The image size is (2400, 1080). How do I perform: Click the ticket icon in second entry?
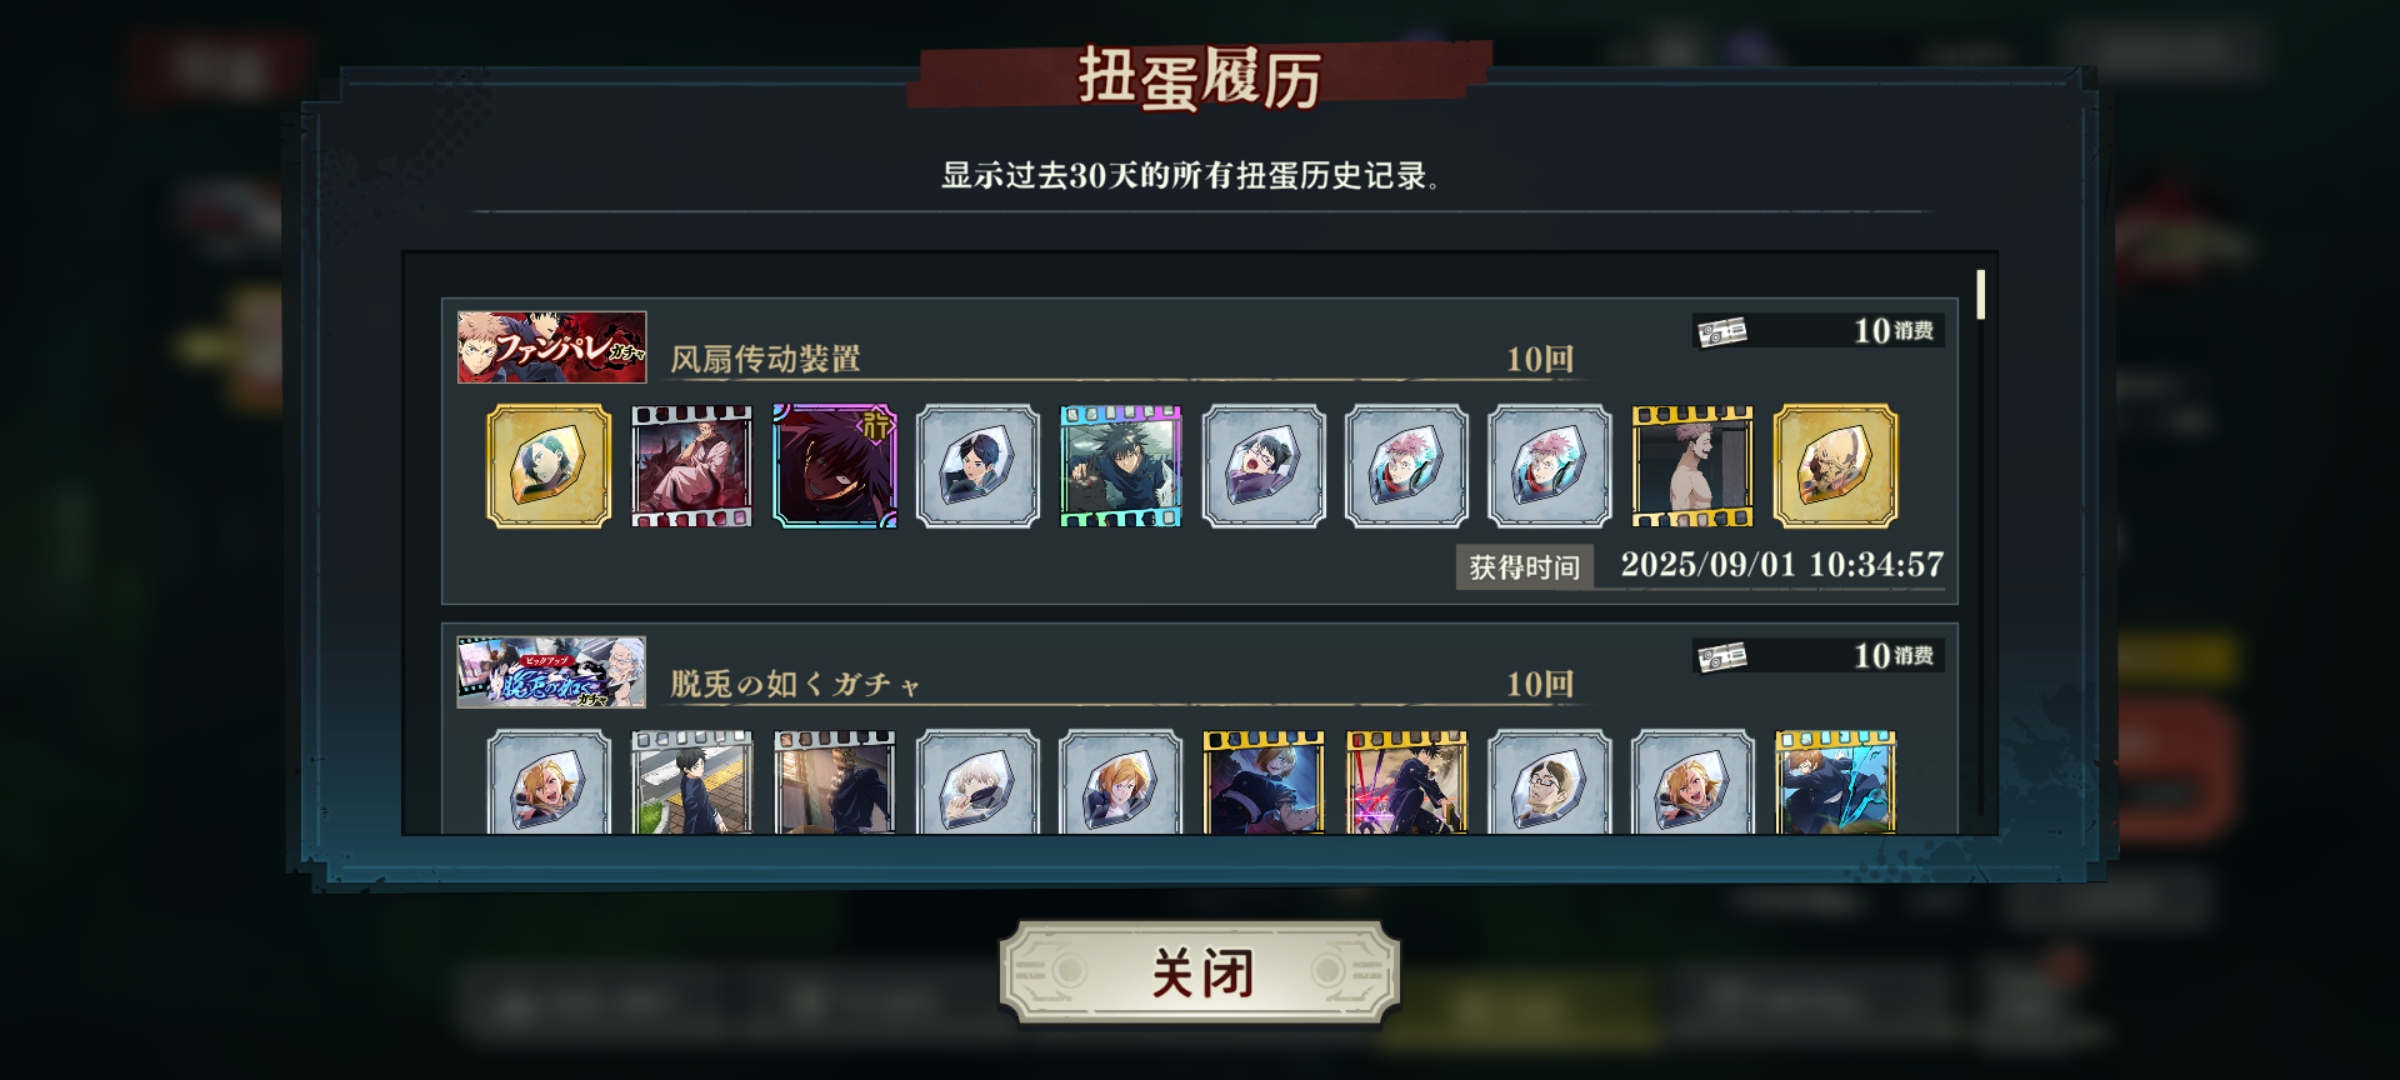click(x=1722, y=656)
